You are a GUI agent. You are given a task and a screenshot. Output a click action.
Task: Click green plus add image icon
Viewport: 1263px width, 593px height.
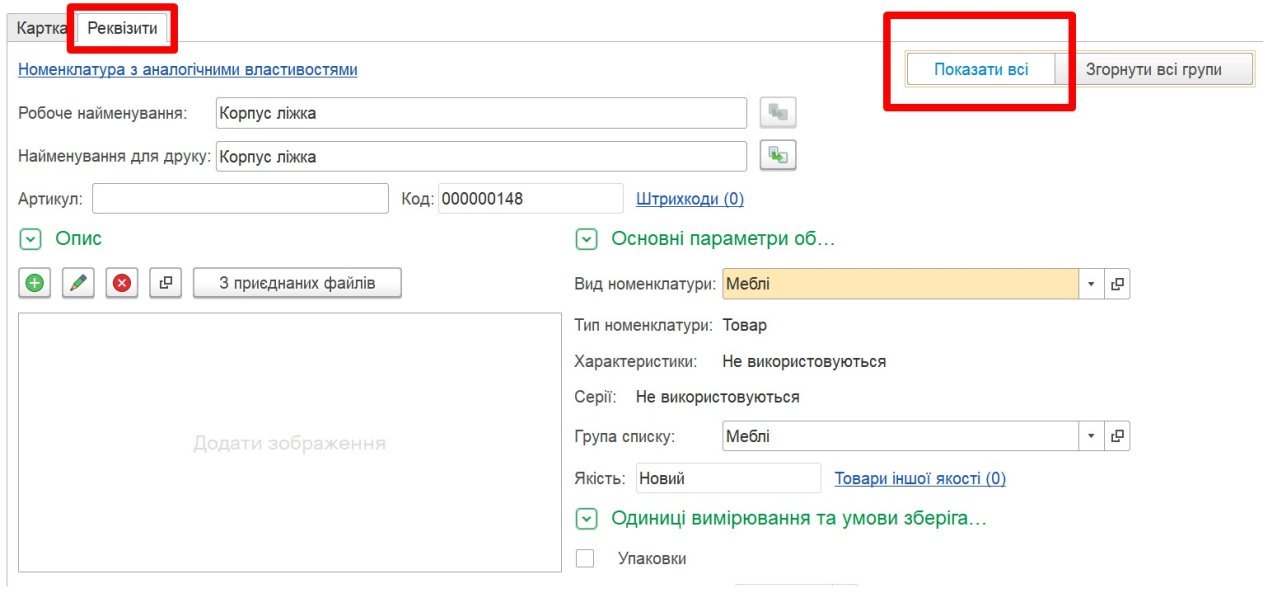tap(35, 283)
